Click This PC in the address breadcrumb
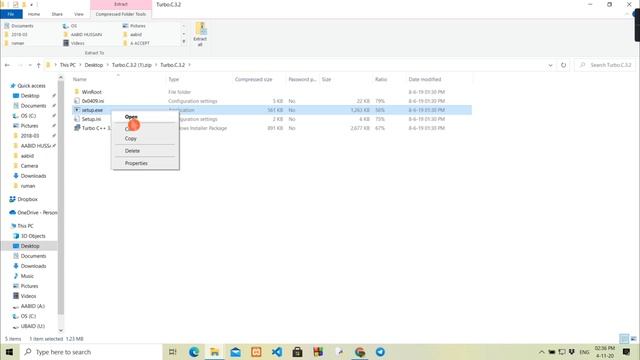Viewport: 640px width, 360px height. pyautogui.click(x=67, y=65)
